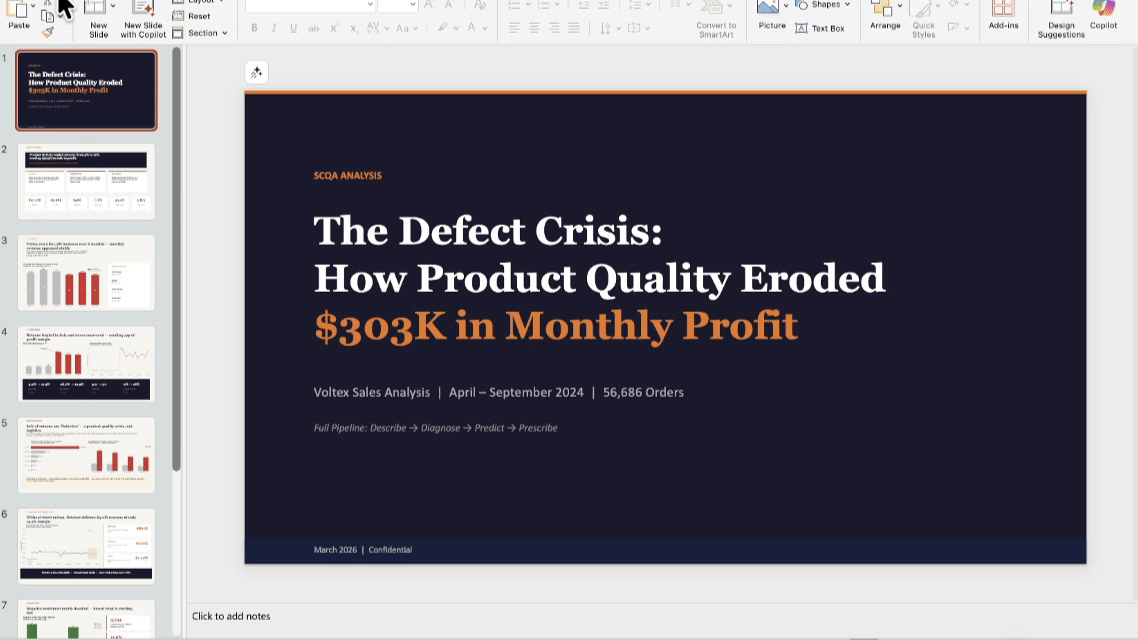The image size is (1138, 640).
Task: Click the 'Click to add notes' field
Action: pyautogui.click(x=231, y=616)
